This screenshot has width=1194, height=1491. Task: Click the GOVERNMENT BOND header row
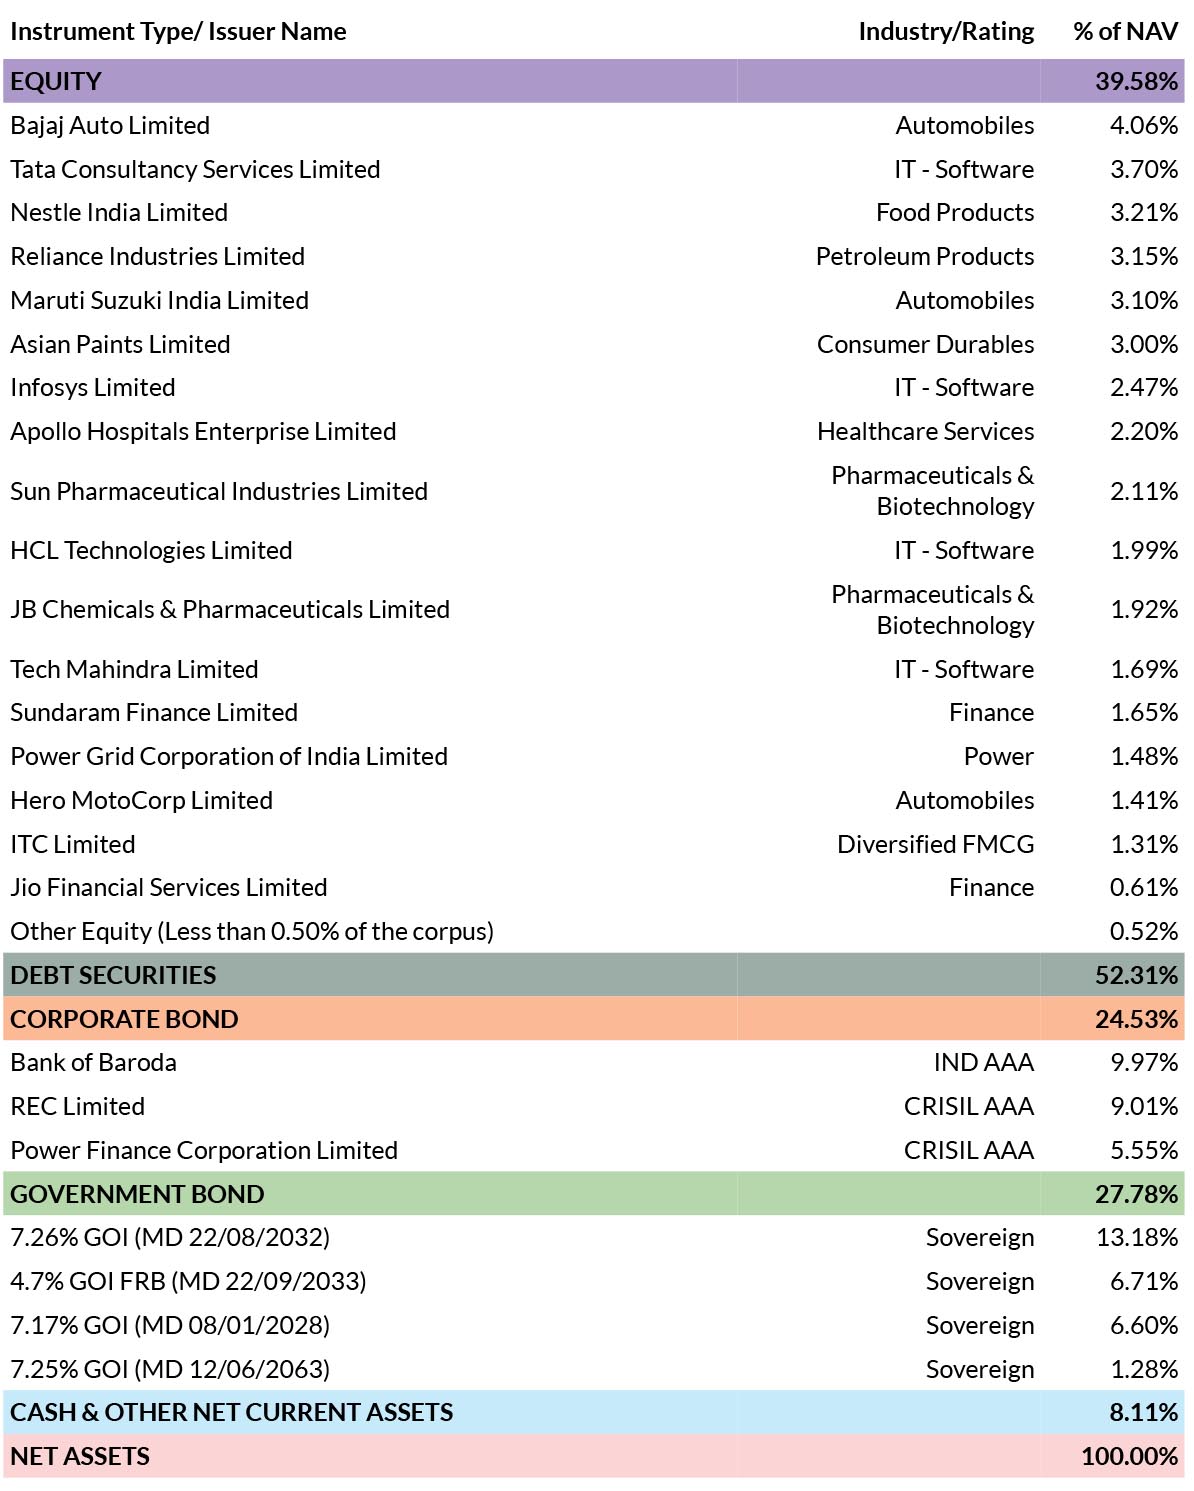pyautogui.click(x=594, y=1194)
